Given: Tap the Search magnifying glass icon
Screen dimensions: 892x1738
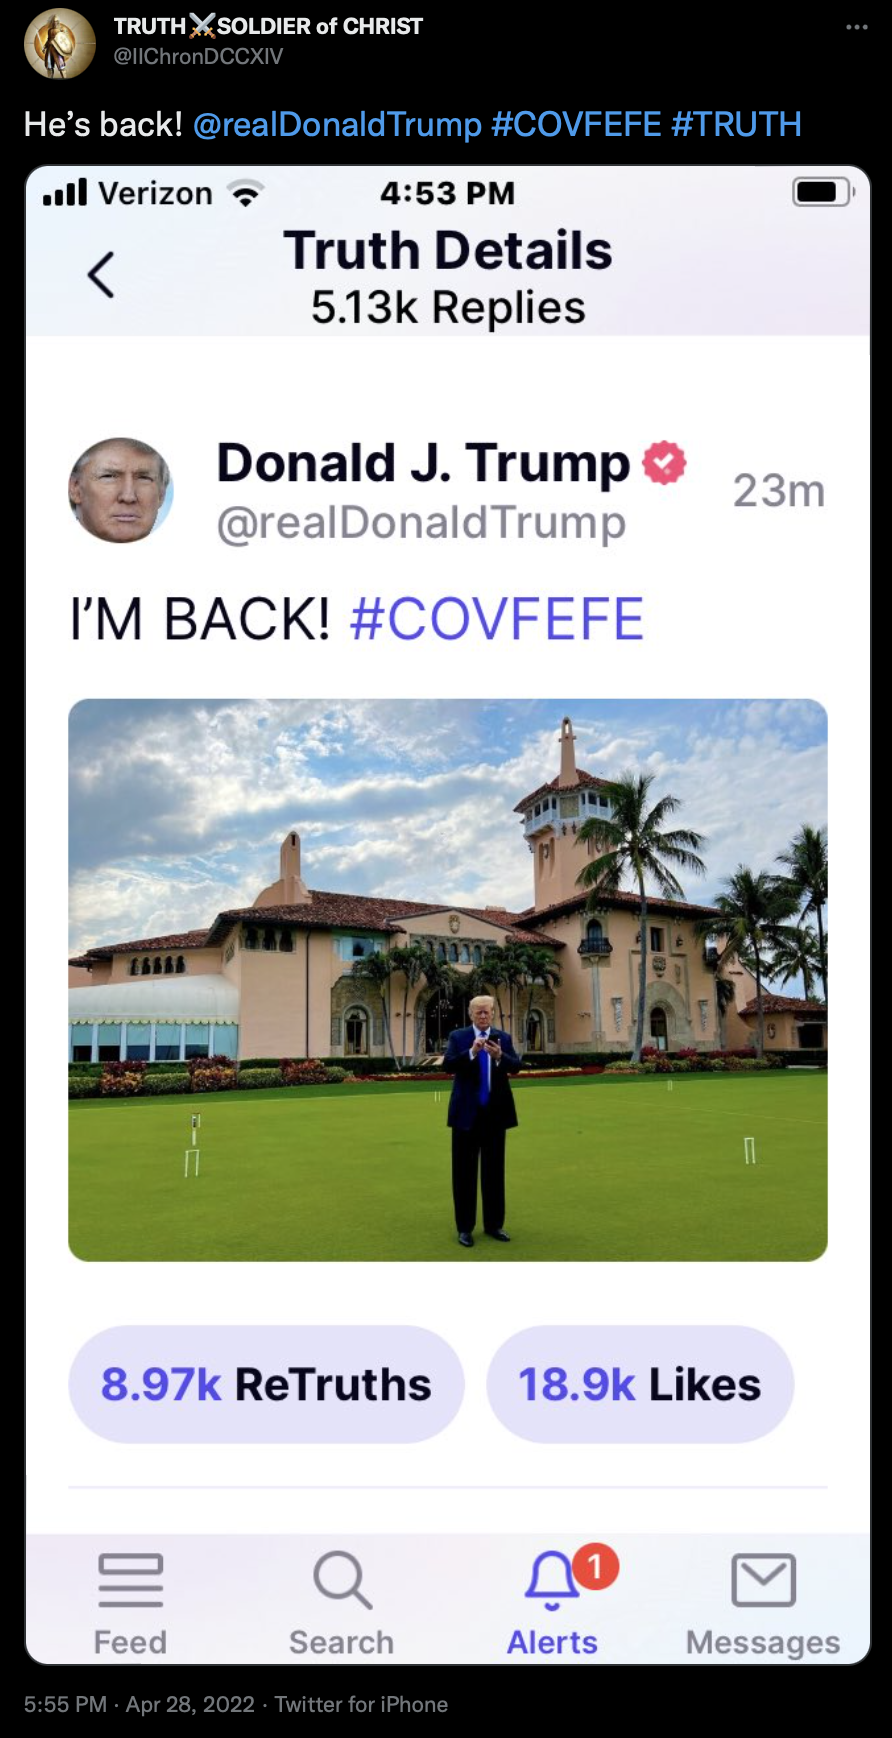Looking at the screenshot, I should click(343, 1580).
